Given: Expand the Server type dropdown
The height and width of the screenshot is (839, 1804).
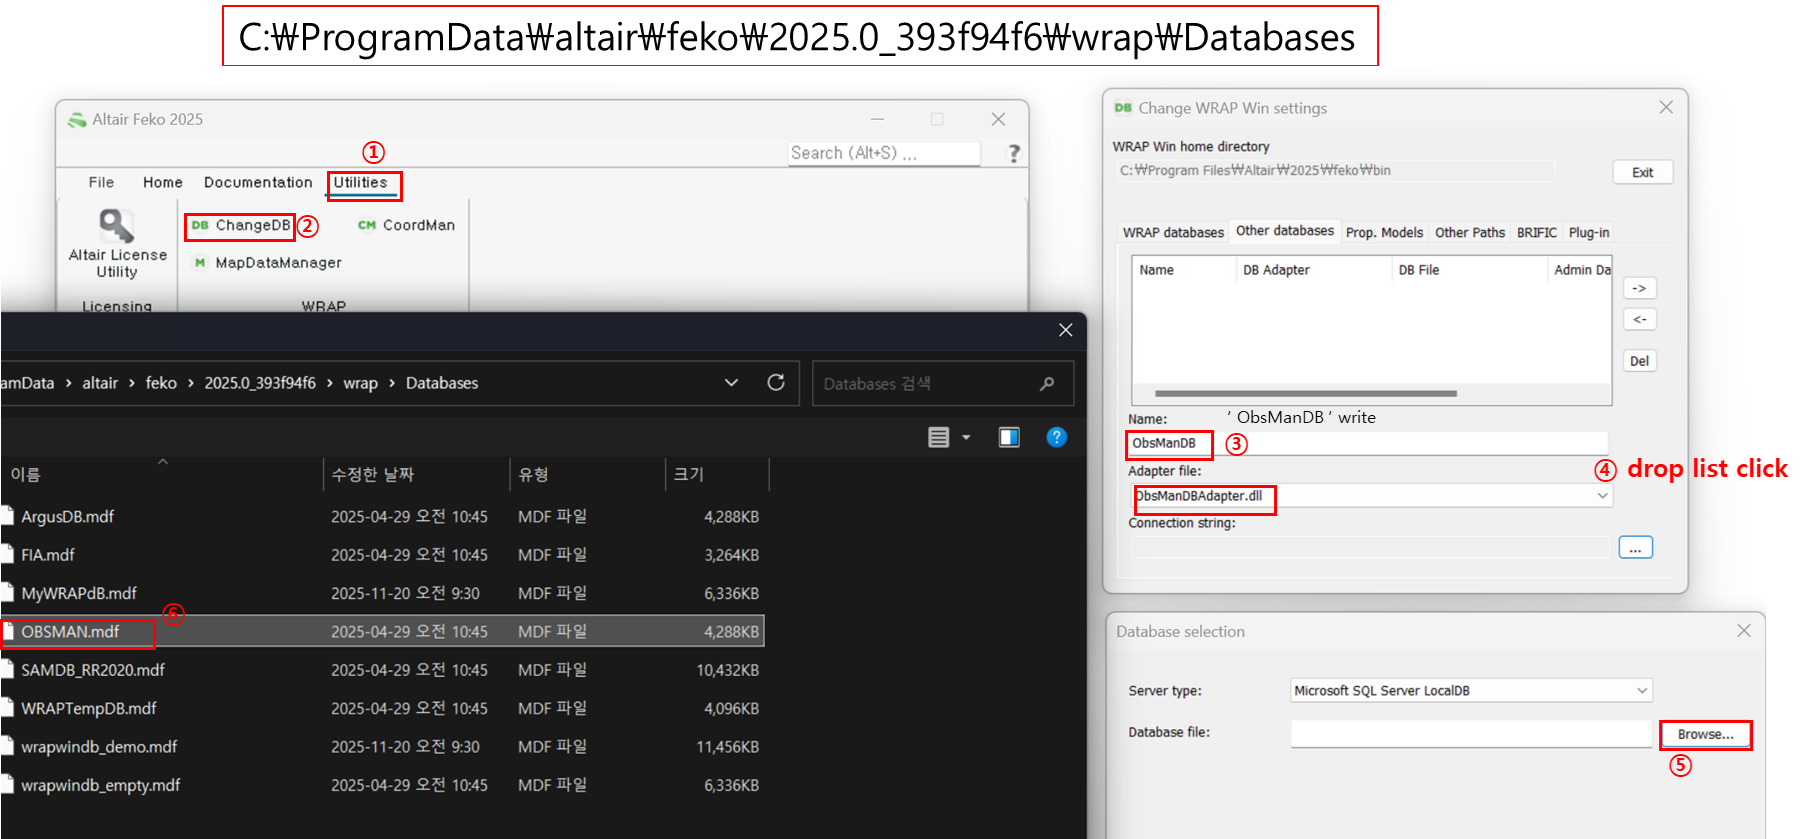Looking at the screenshot, I should pyautogui.click(x=1642, y=691).
